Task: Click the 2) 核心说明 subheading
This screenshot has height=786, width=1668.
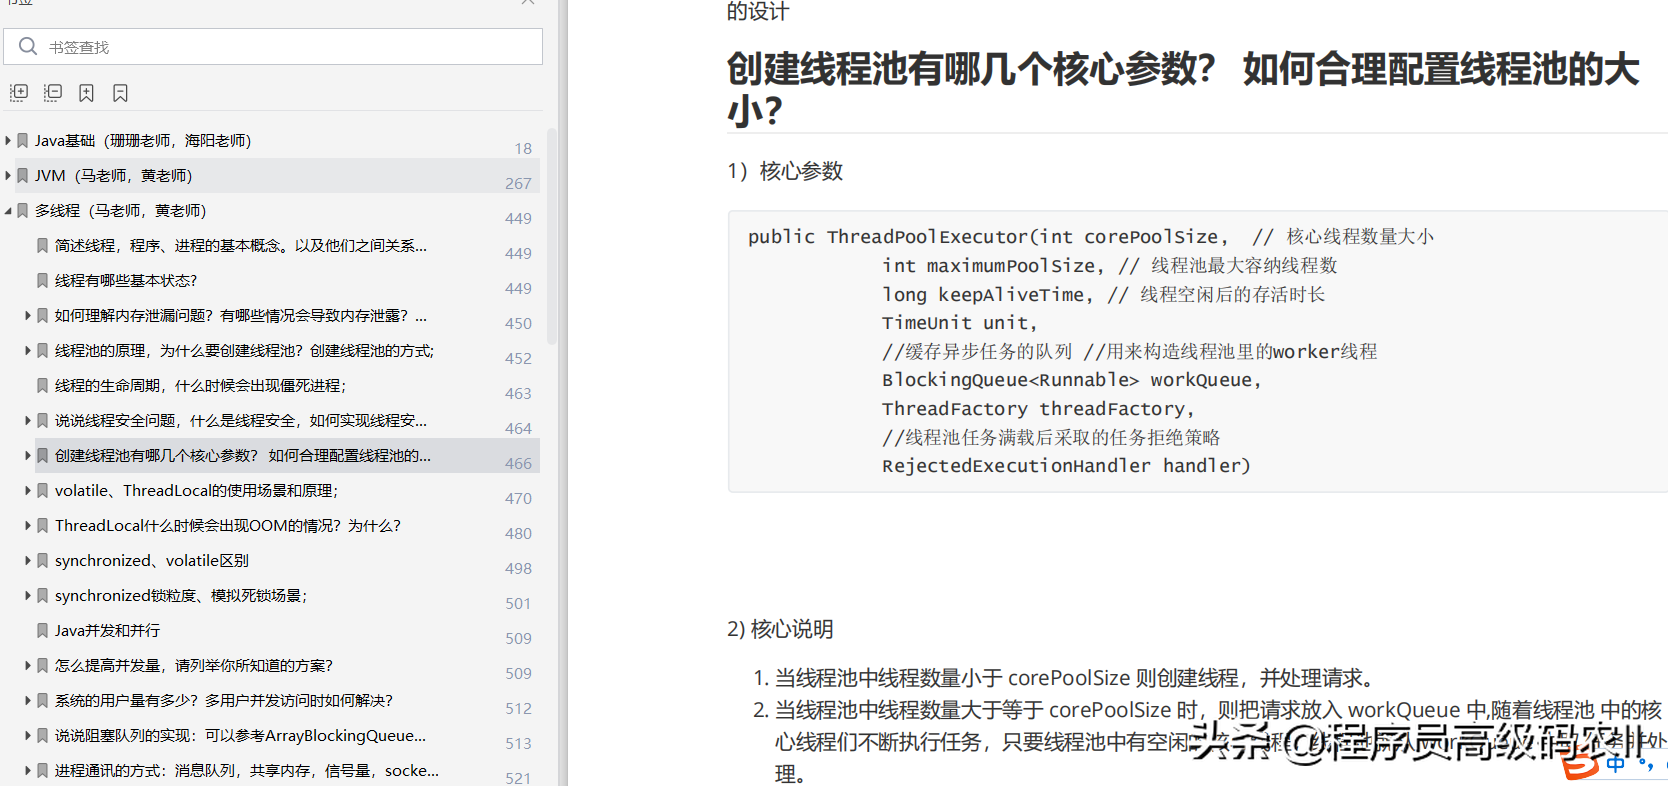Action: coord(780,629)
